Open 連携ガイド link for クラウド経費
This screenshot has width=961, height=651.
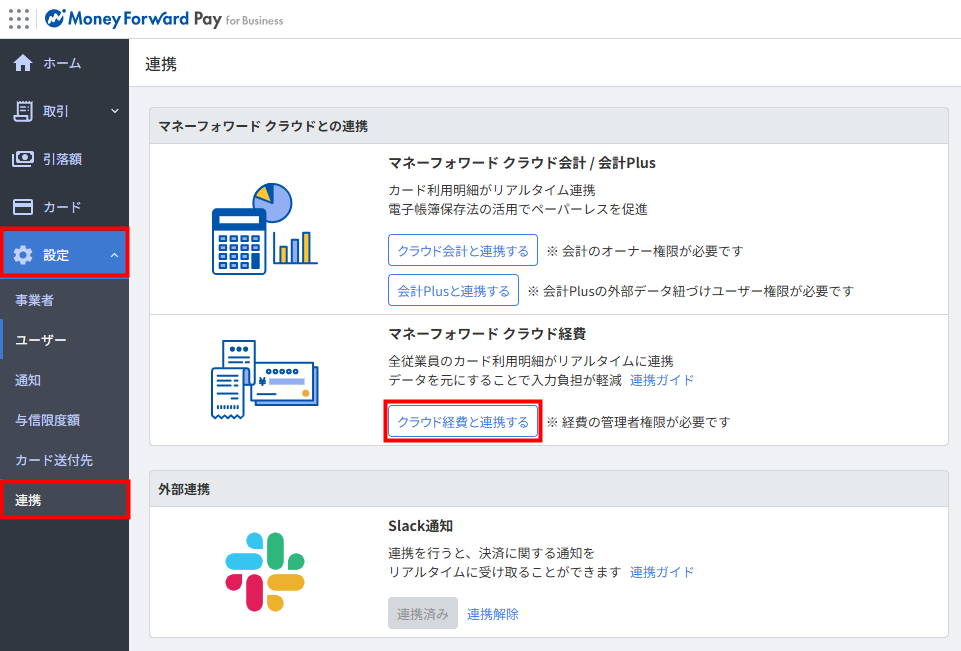click(662, 380)
